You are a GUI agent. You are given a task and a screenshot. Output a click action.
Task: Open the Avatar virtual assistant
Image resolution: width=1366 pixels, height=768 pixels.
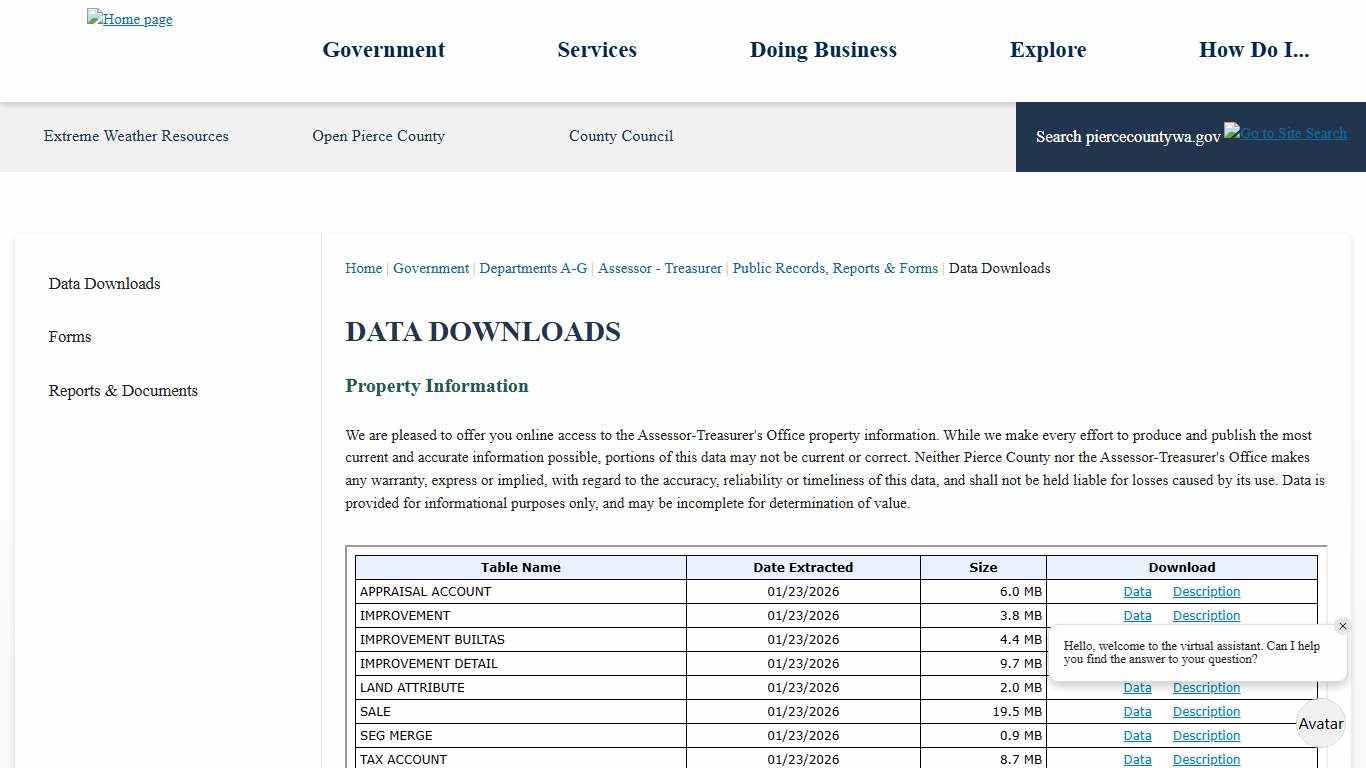1320,723
